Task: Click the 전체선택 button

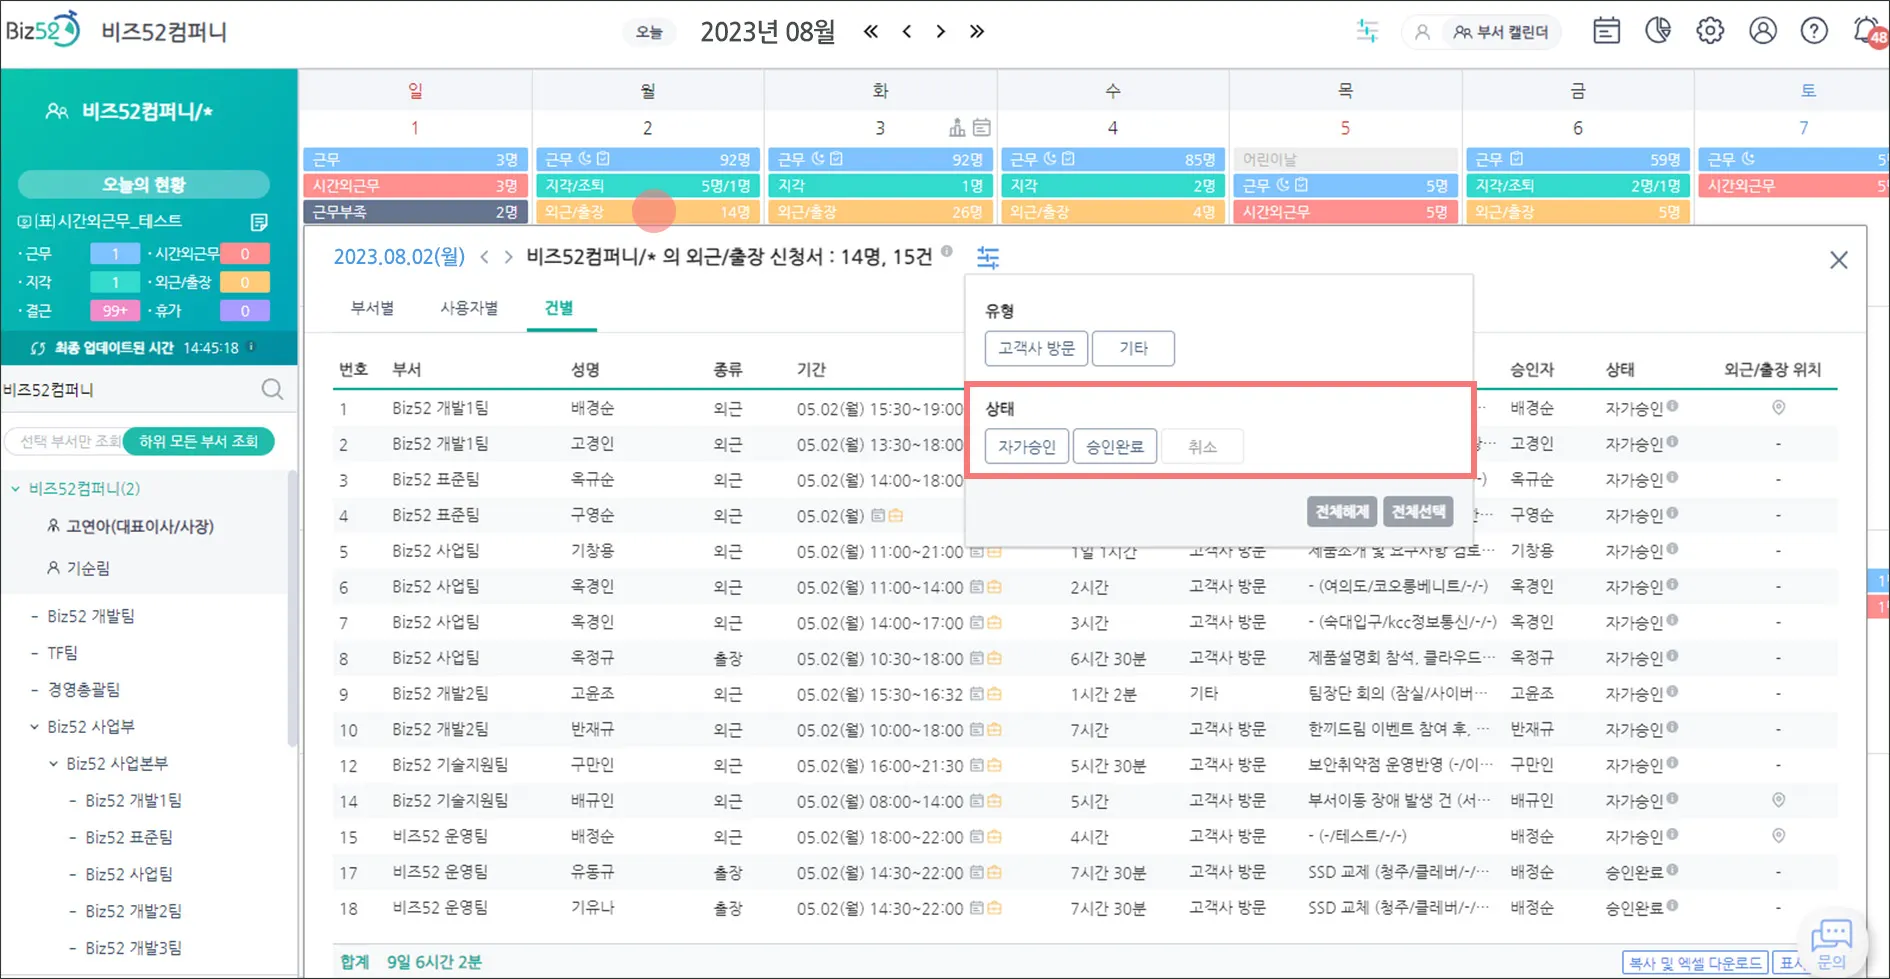Action: [x=1418, y=512]
